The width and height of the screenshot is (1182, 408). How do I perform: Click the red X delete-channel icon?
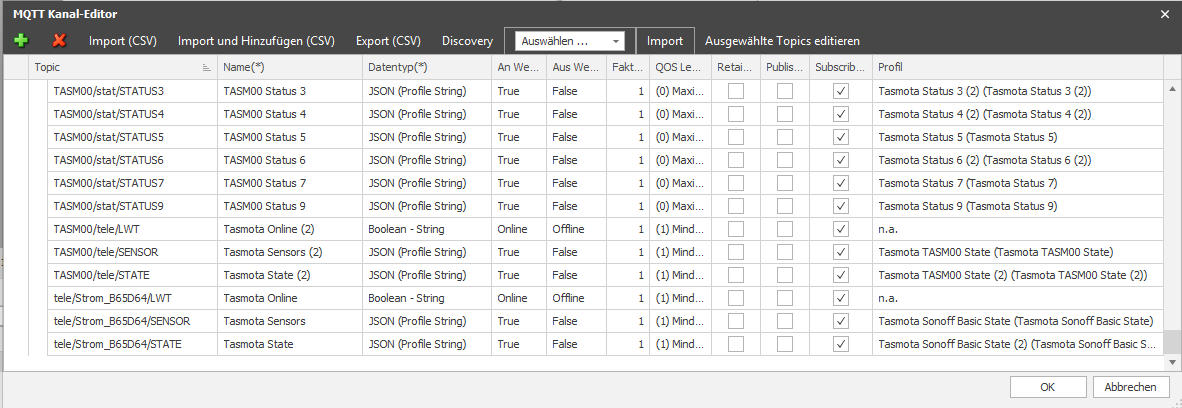(x=59, y=41)
